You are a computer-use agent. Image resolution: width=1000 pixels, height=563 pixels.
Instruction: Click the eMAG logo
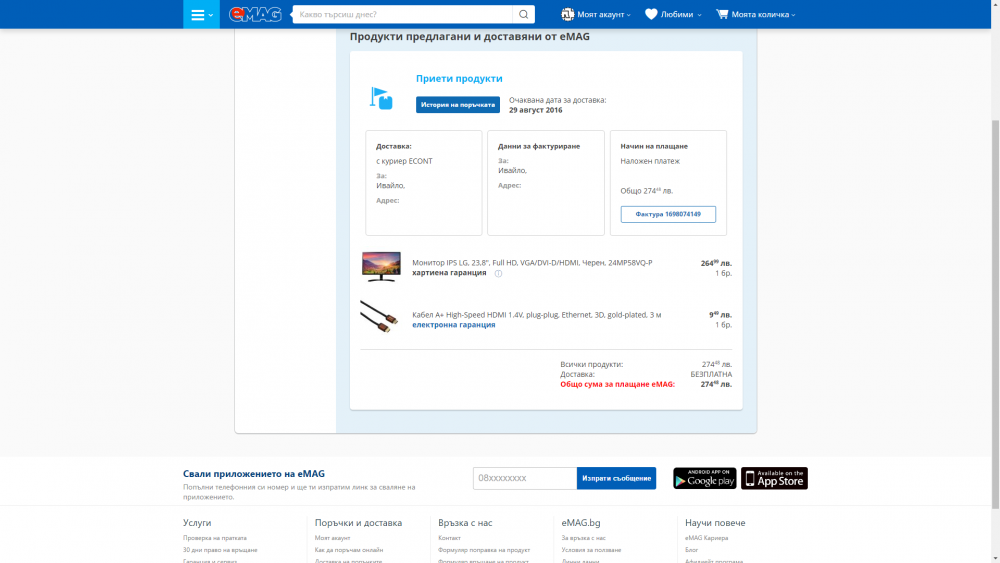[255, 14]
